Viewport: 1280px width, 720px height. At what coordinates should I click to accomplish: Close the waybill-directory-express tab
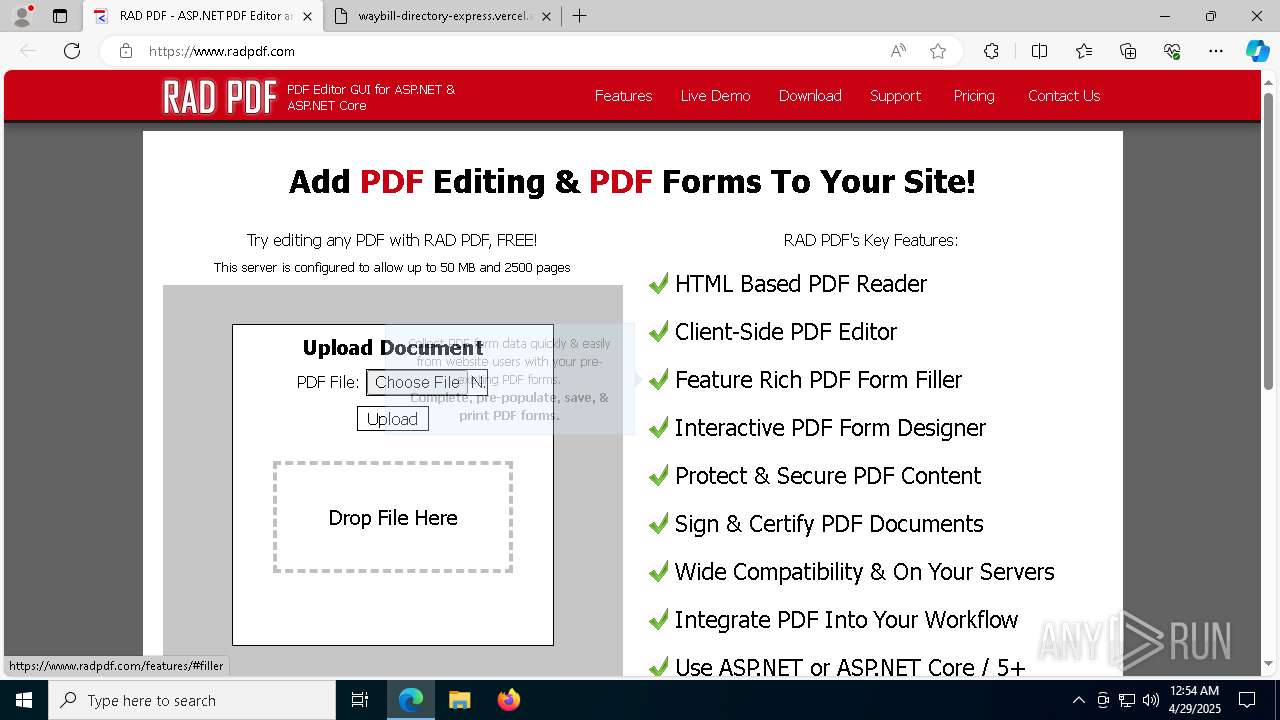tap(546, 16)
